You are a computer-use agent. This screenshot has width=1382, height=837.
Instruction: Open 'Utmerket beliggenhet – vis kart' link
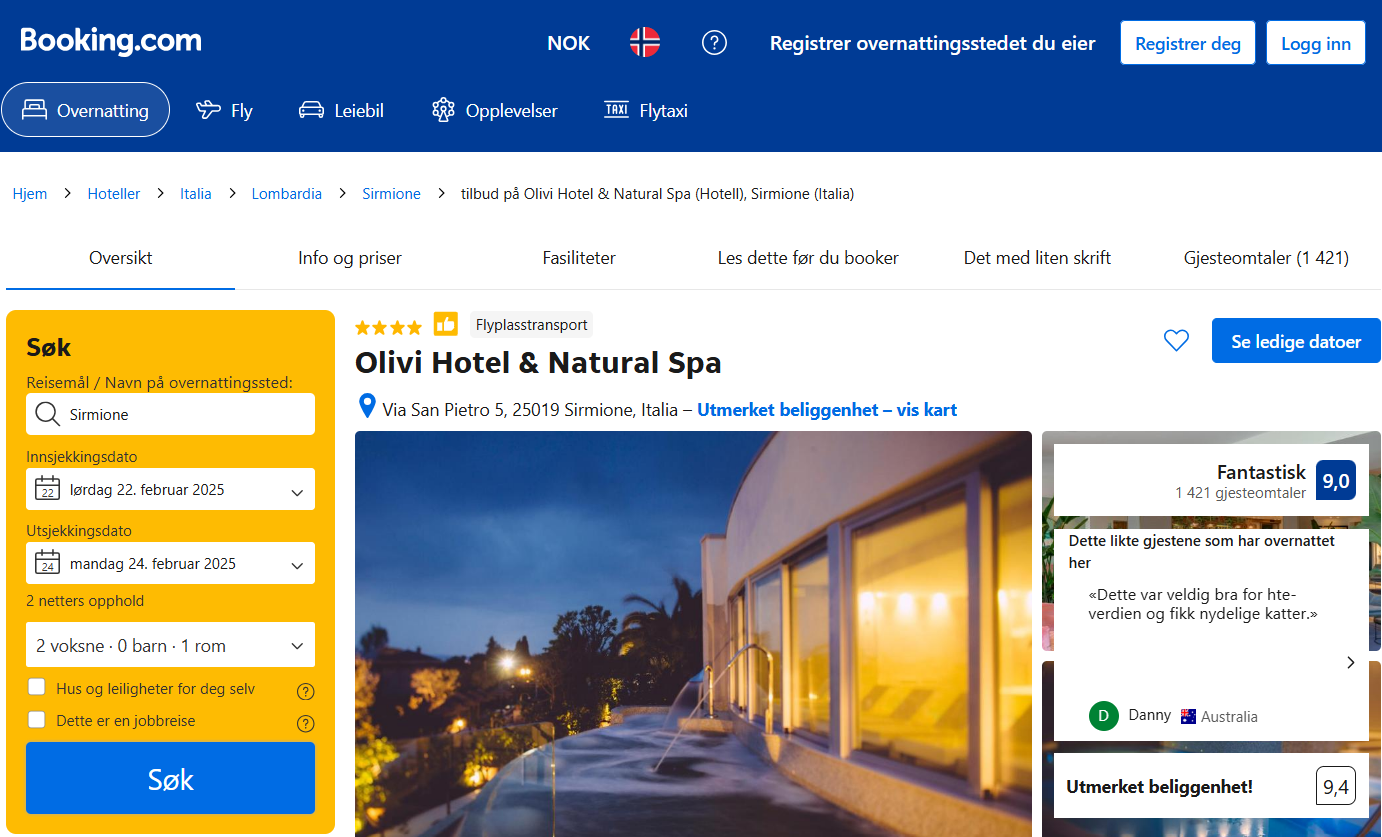click(826, 410)
